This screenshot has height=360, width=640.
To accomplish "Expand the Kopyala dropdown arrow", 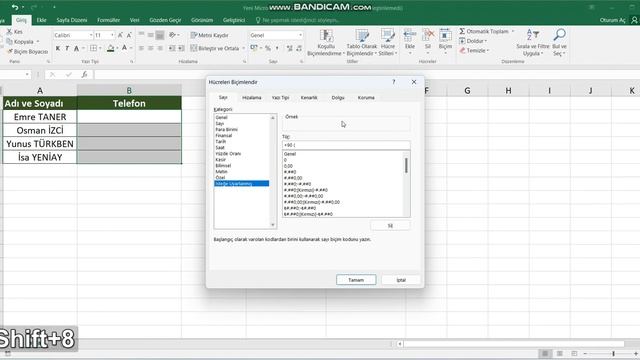I will (38, 42).
